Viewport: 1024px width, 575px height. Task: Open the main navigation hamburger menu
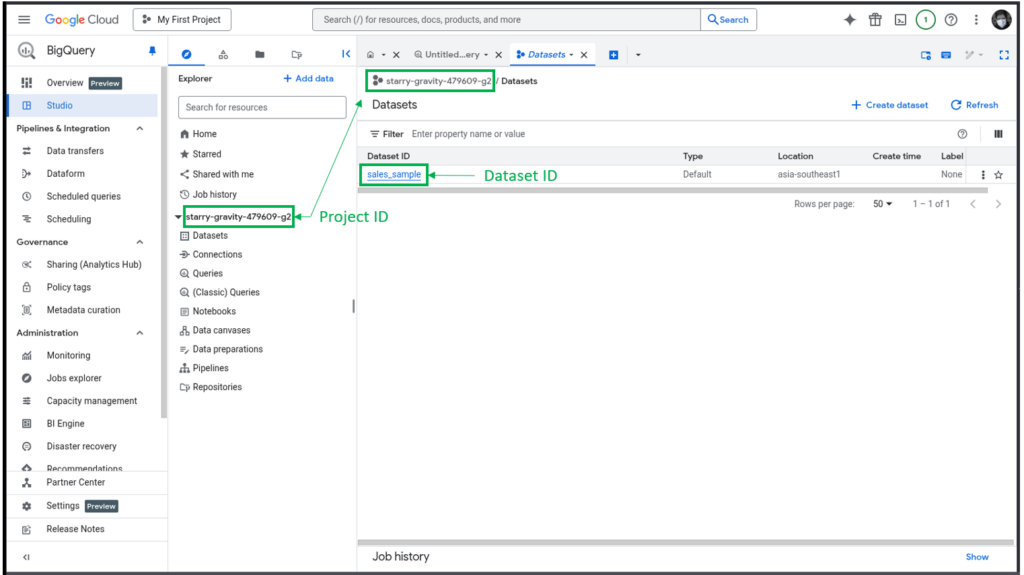24,20
